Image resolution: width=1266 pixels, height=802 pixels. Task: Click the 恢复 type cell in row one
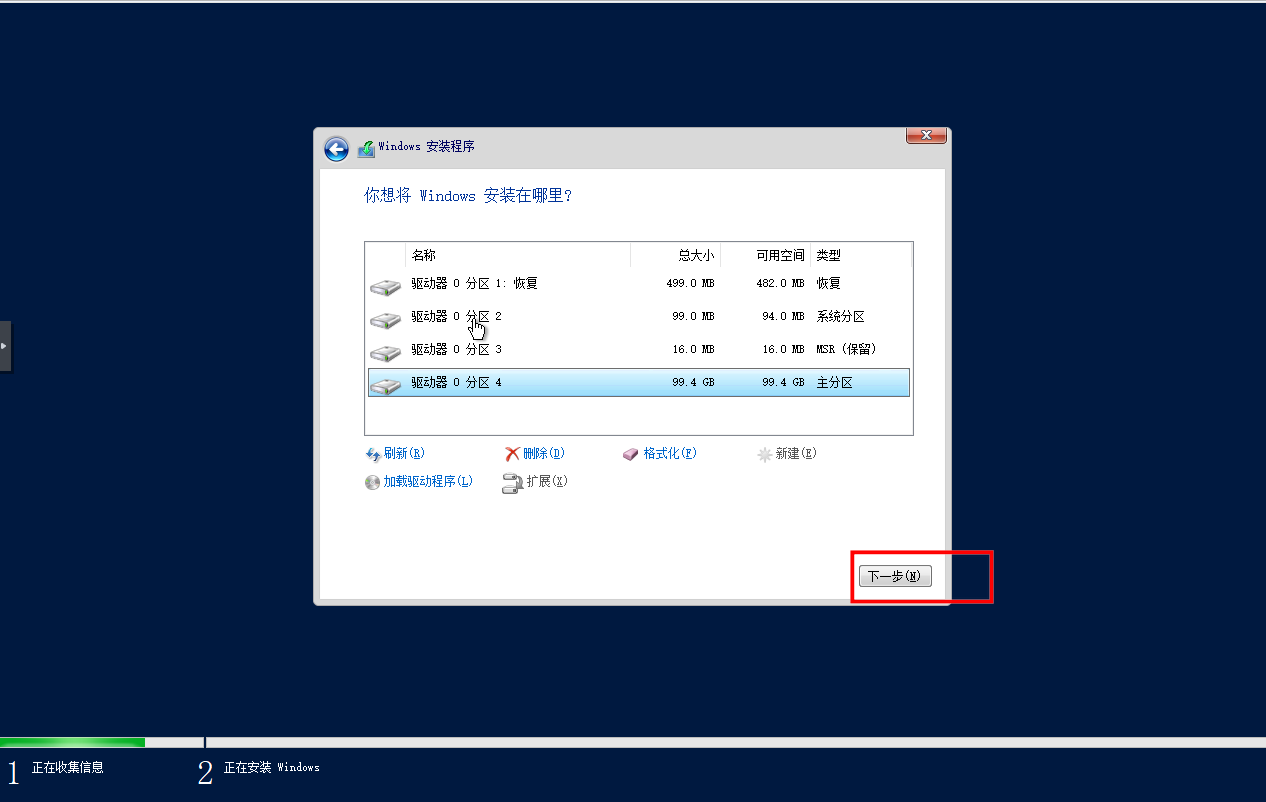click(x=828, y=284)
